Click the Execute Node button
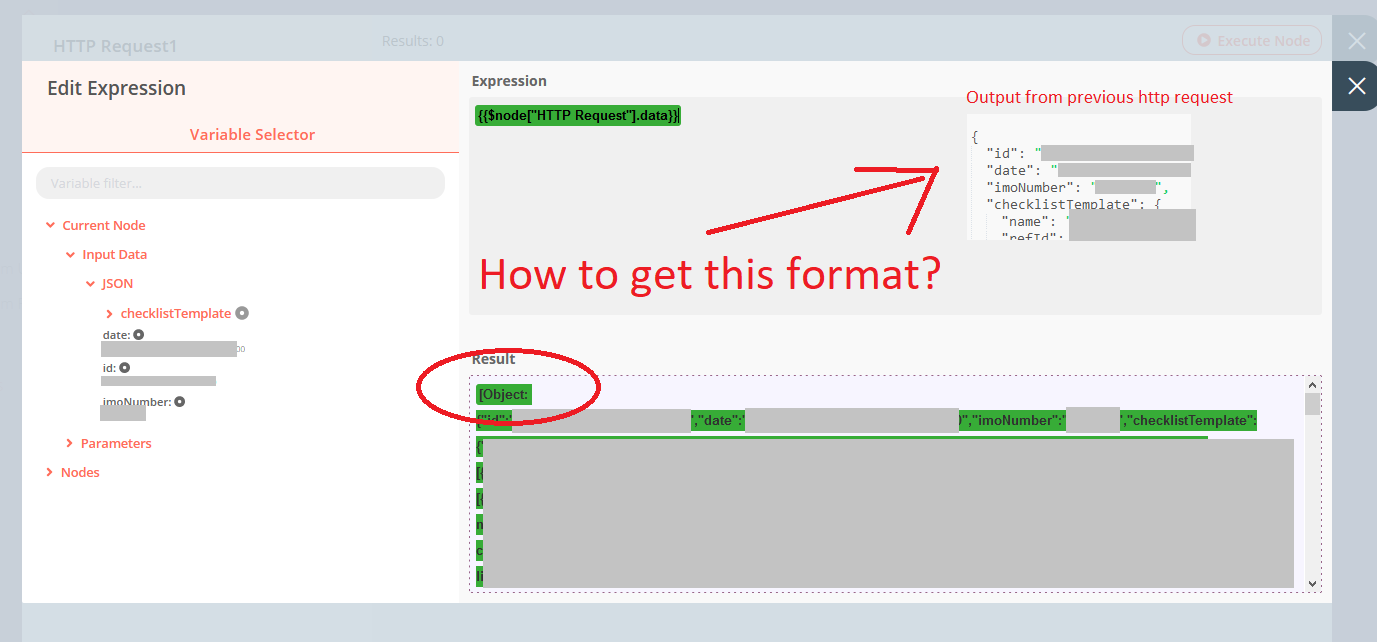This screenshot has height=642, width=1377. [x=1252, y=41]
